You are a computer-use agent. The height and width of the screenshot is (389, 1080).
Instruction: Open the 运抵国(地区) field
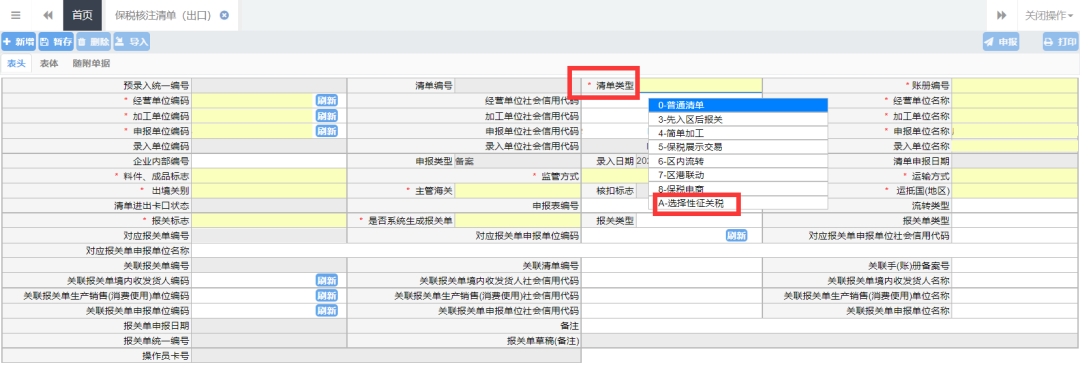point(1015,191)
